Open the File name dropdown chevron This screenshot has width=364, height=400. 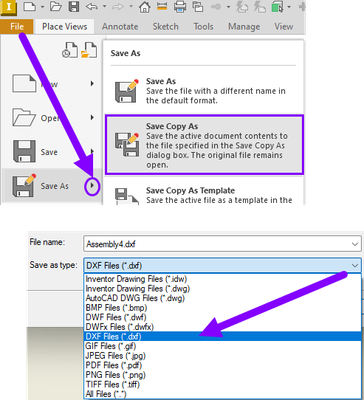pyautogui.click(x=355, y=244)
